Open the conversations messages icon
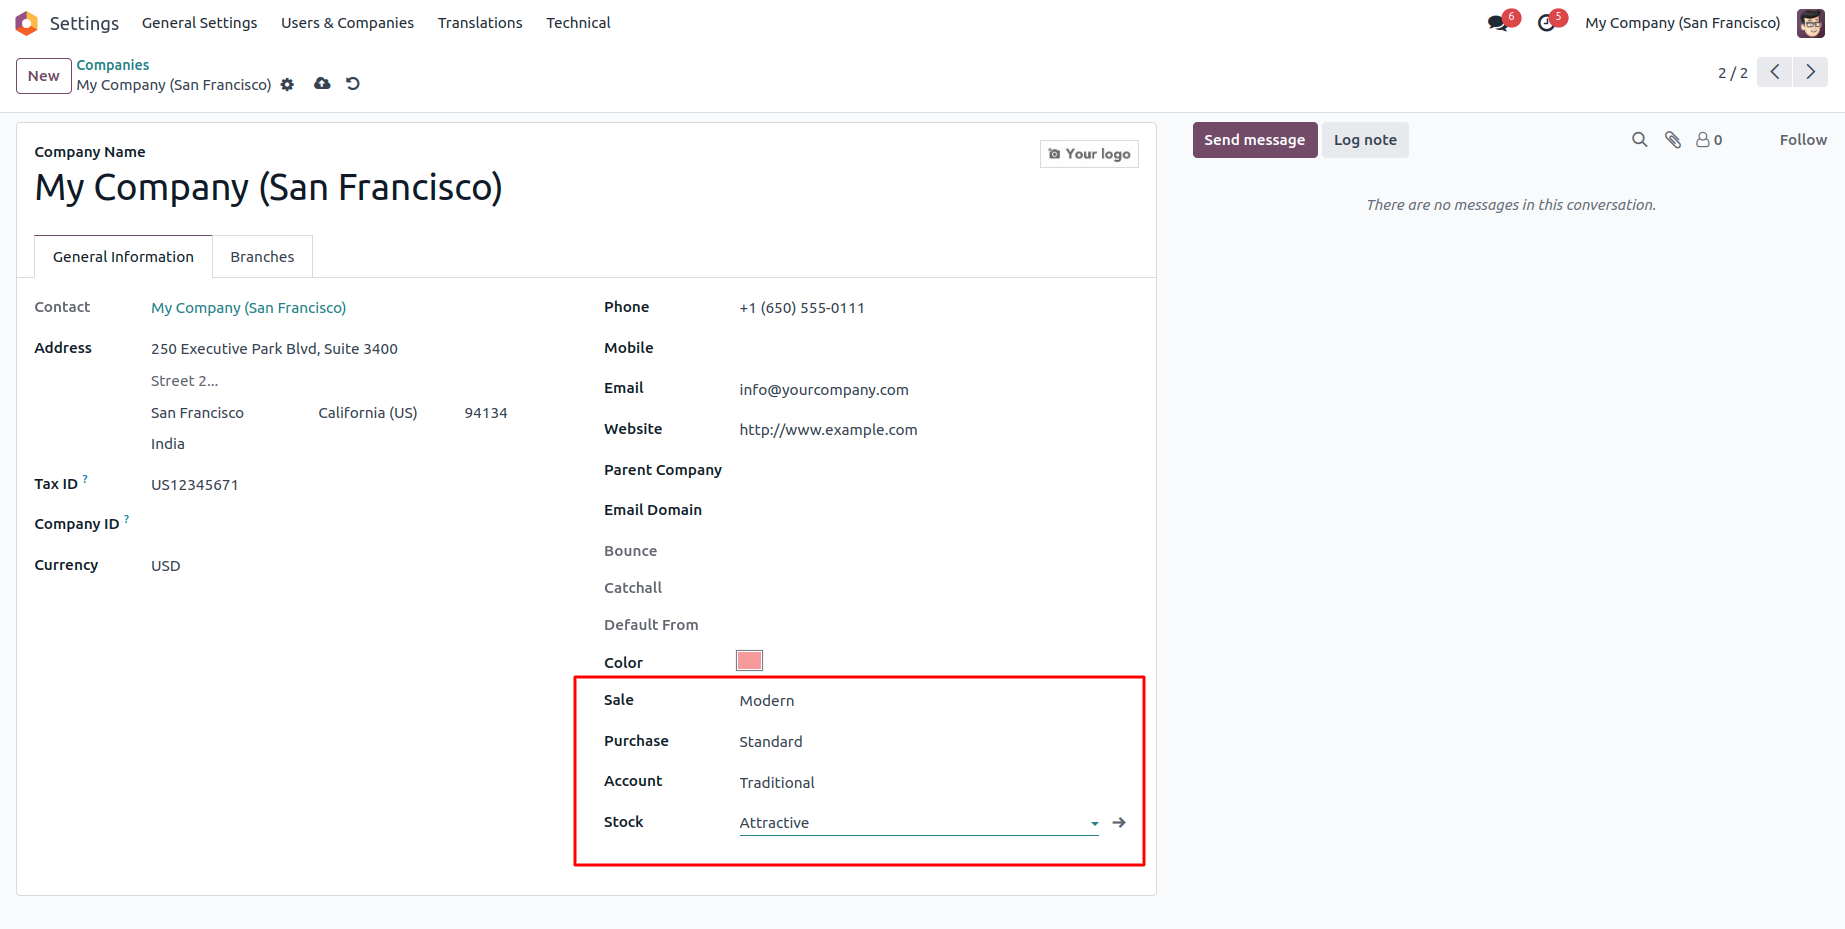The width and height of the screenshot is (1845, 929). pyautogui.click(x=1497, y=23)
